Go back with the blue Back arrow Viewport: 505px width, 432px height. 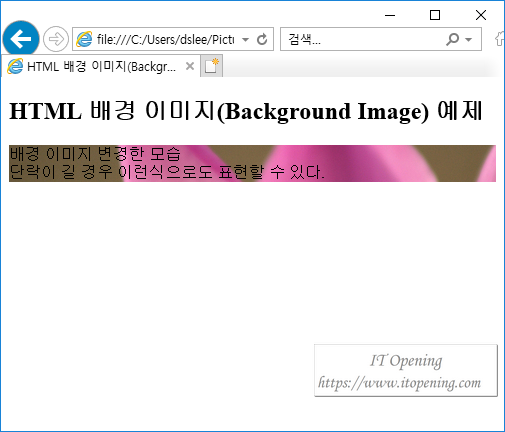tap(21, 39)
